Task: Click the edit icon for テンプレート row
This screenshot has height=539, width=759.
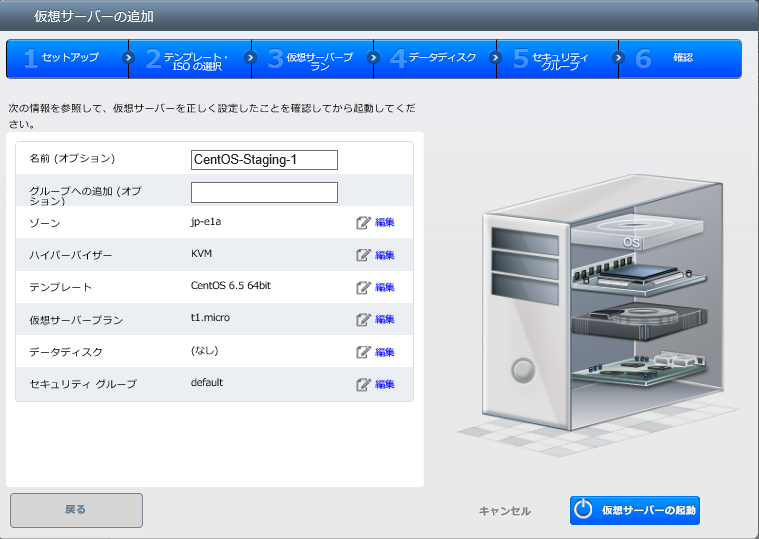Action: [364, 288]
